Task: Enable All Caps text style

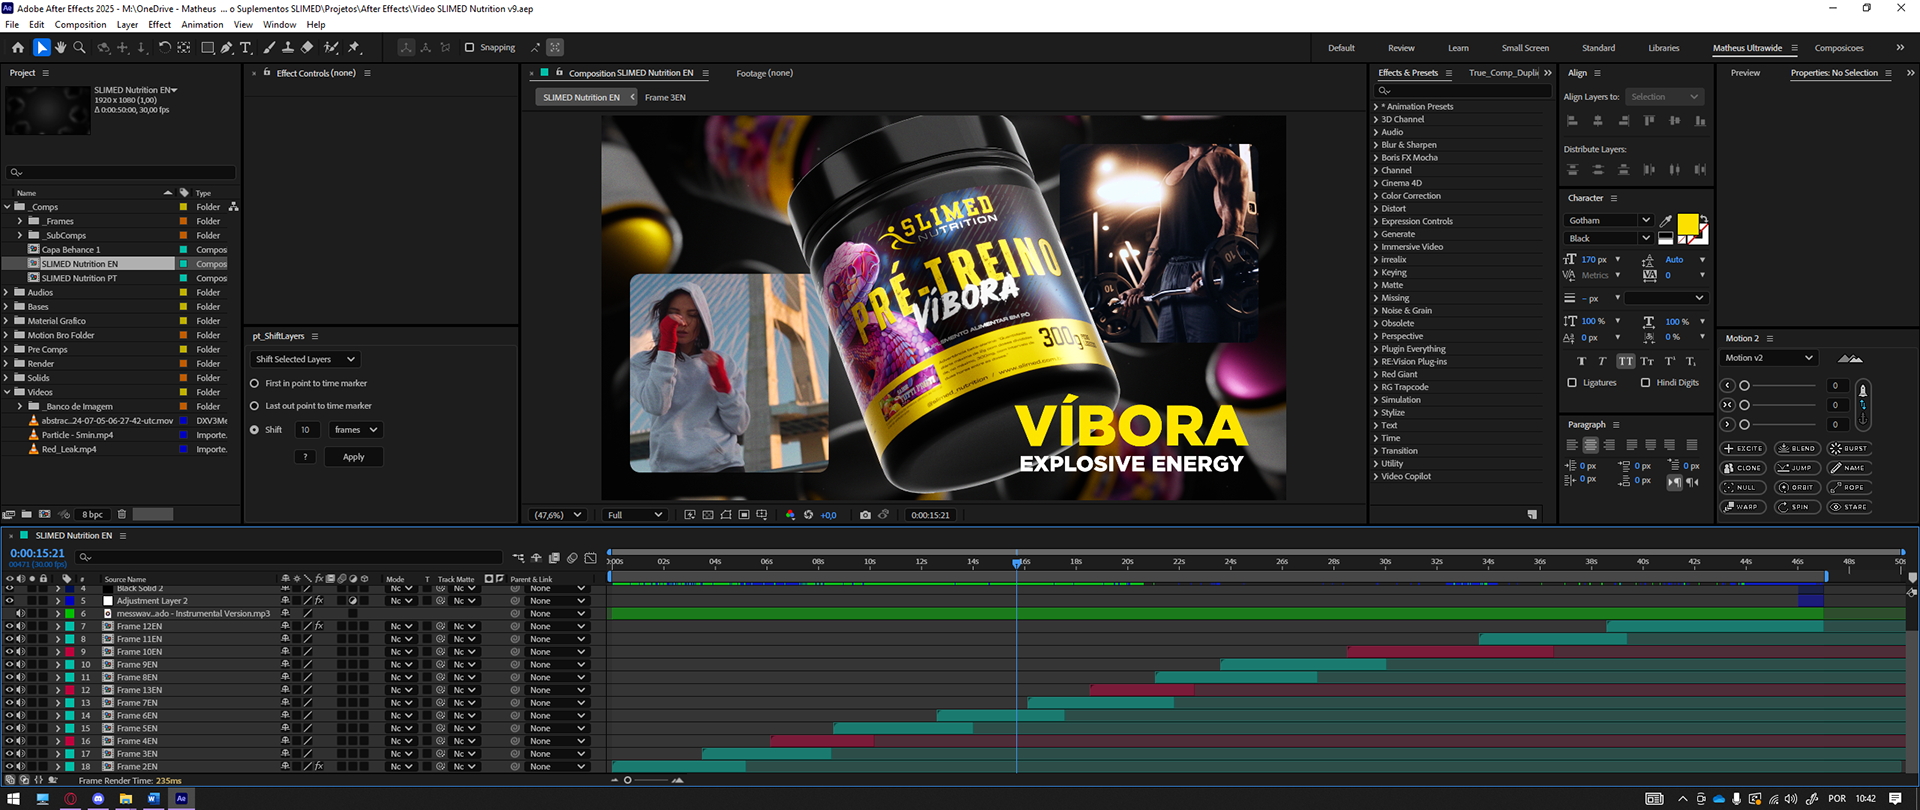Action: point(1625,361)
